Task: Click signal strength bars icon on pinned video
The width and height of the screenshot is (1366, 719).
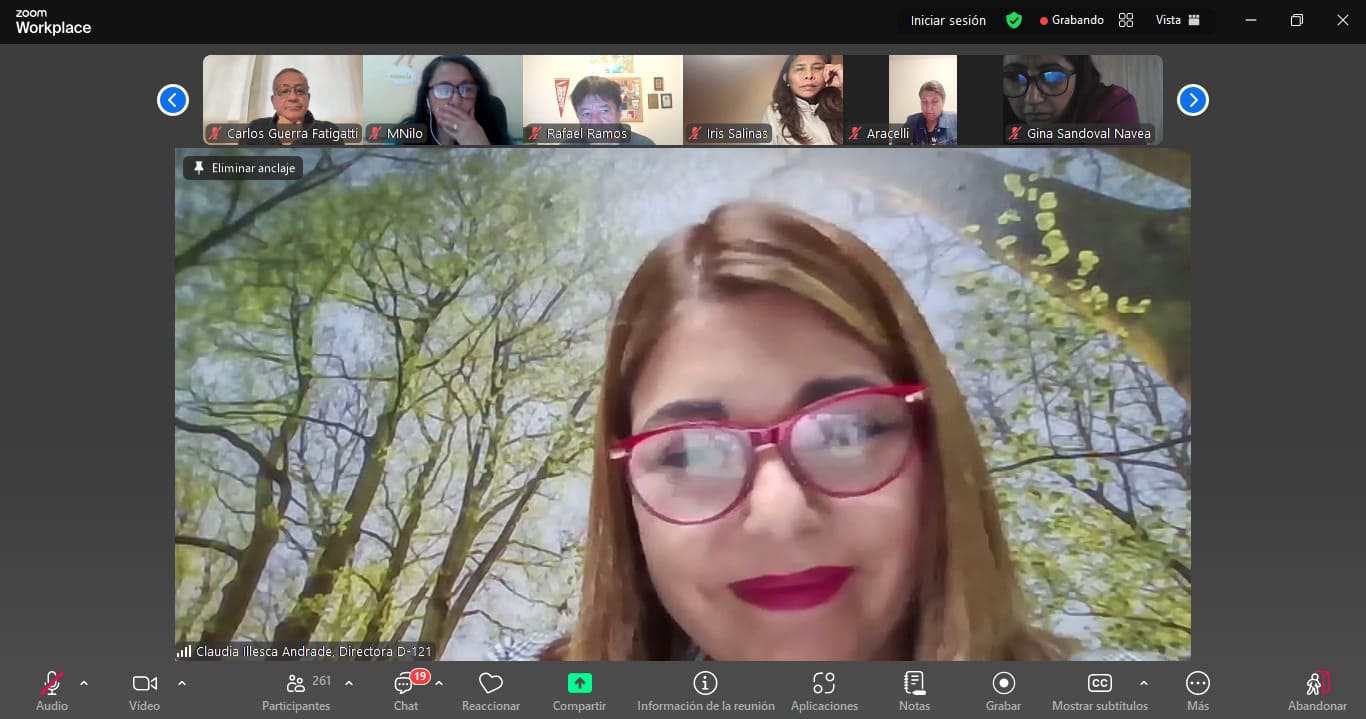Action: (184, 651)
